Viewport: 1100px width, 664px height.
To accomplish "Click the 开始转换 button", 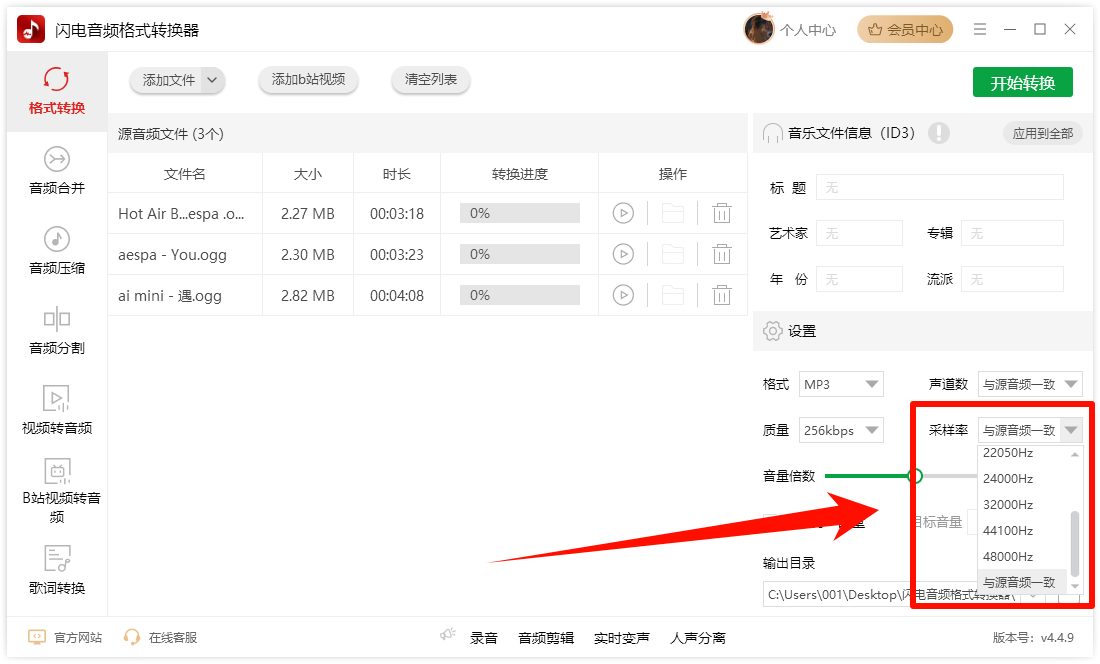I will [x=1023, y=82].
